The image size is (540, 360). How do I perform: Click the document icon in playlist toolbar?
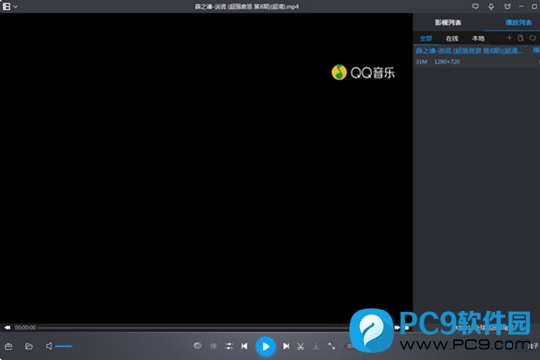click(x=520, y=38)
